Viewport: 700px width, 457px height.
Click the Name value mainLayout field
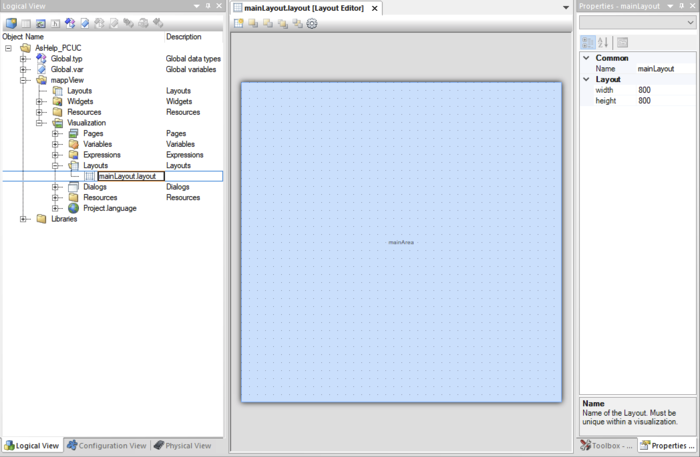(666, 69)
